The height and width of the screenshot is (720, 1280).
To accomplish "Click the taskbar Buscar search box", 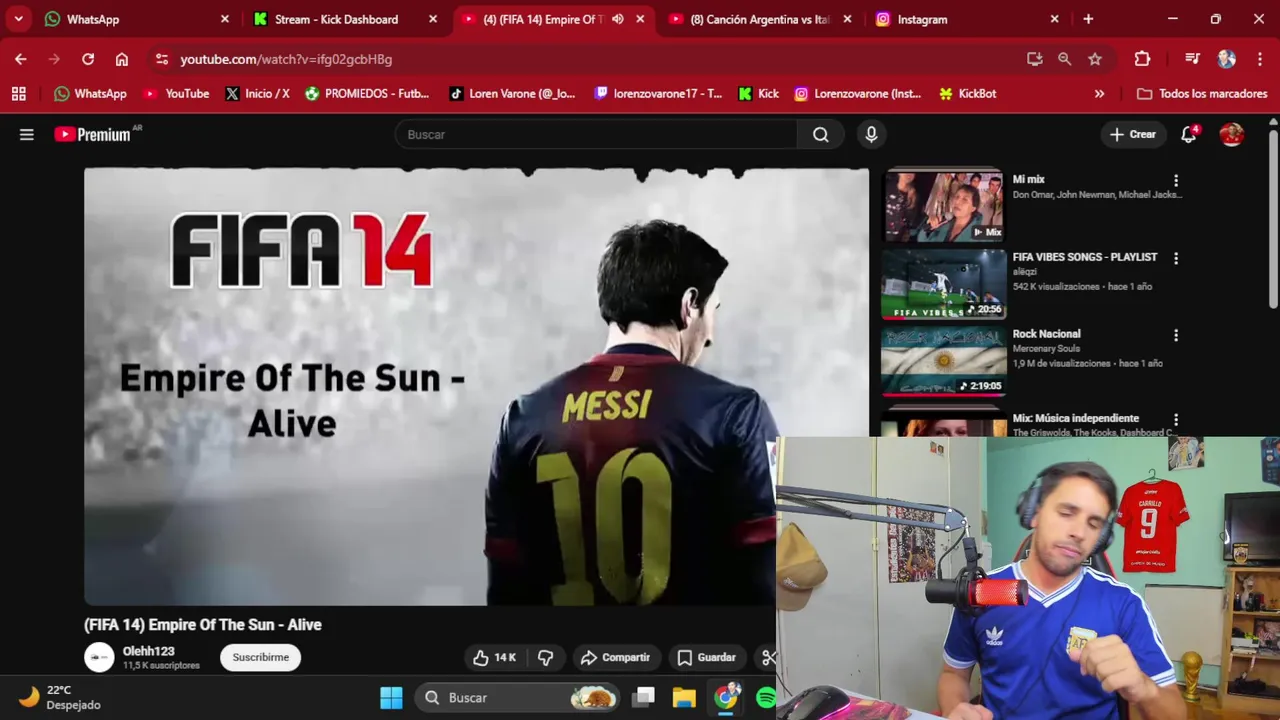I will pos(518,697).
